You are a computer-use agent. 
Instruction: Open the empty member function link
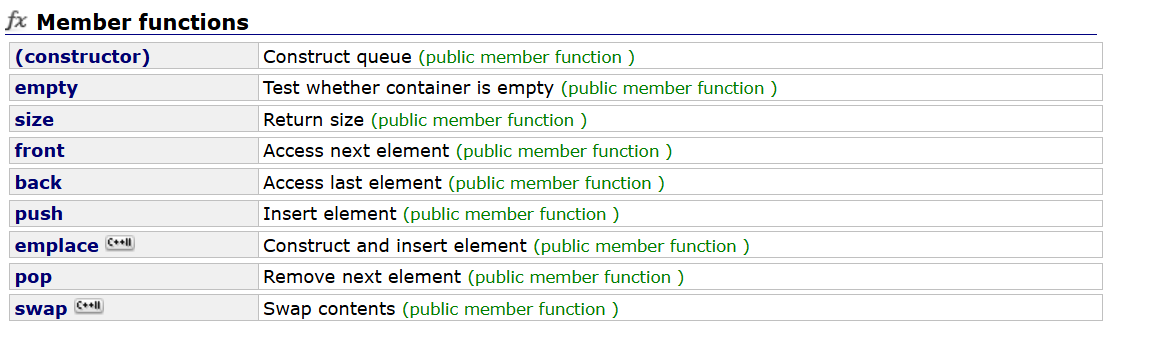tap(46, 89)
